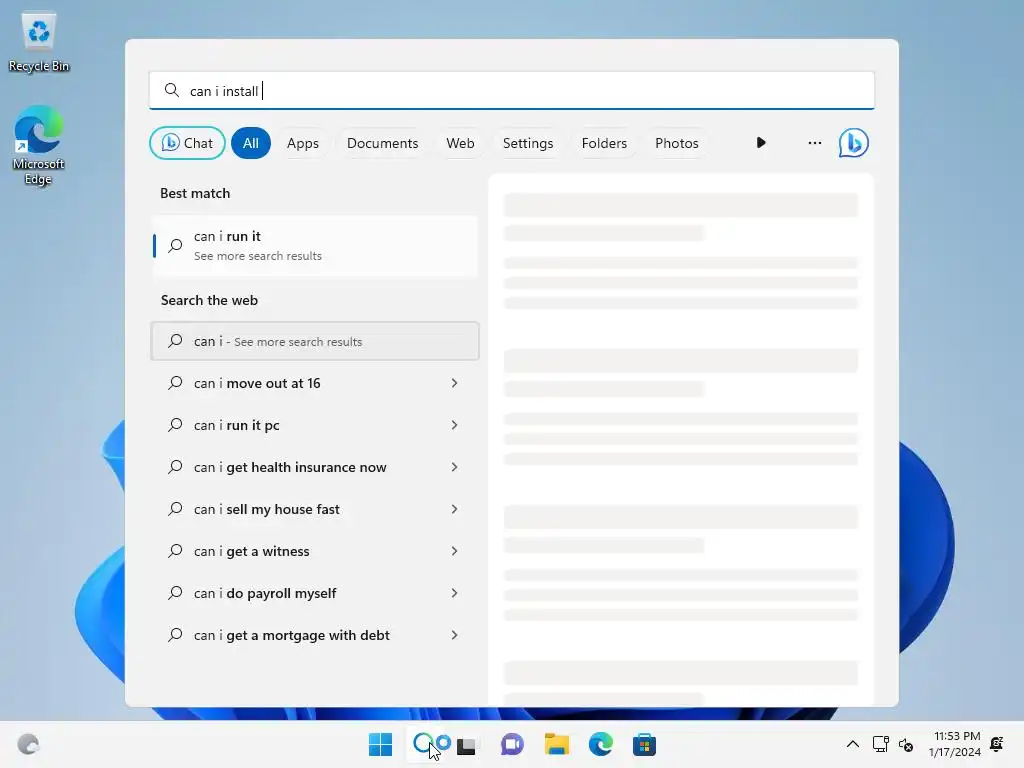Open Microsoft Edge desktop shortcut
The width and height of the screenshot is (1024, 768).
click(x=39, y=145)
